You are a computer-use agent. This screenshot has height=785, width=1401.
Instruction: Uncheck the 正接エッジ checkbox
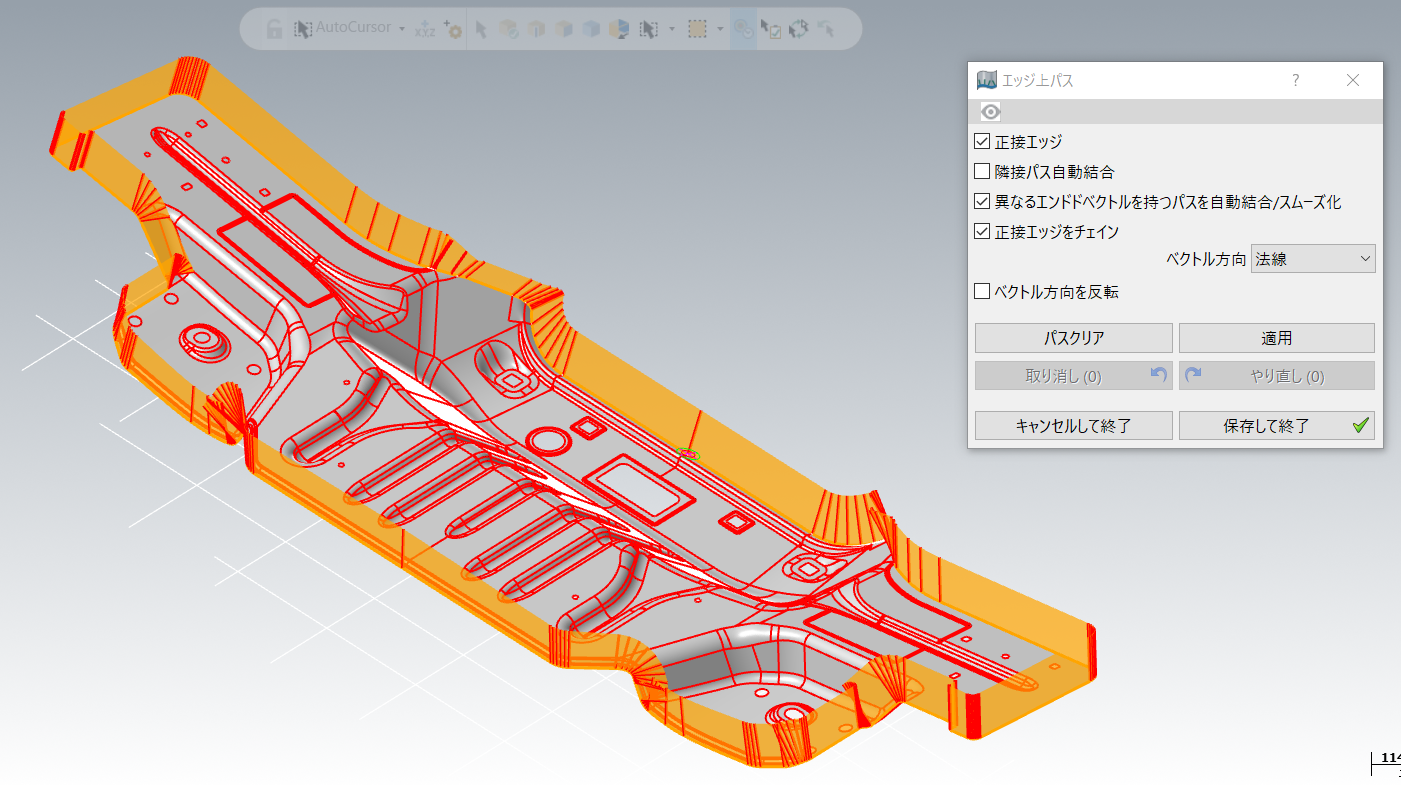[x=982, y=142]
